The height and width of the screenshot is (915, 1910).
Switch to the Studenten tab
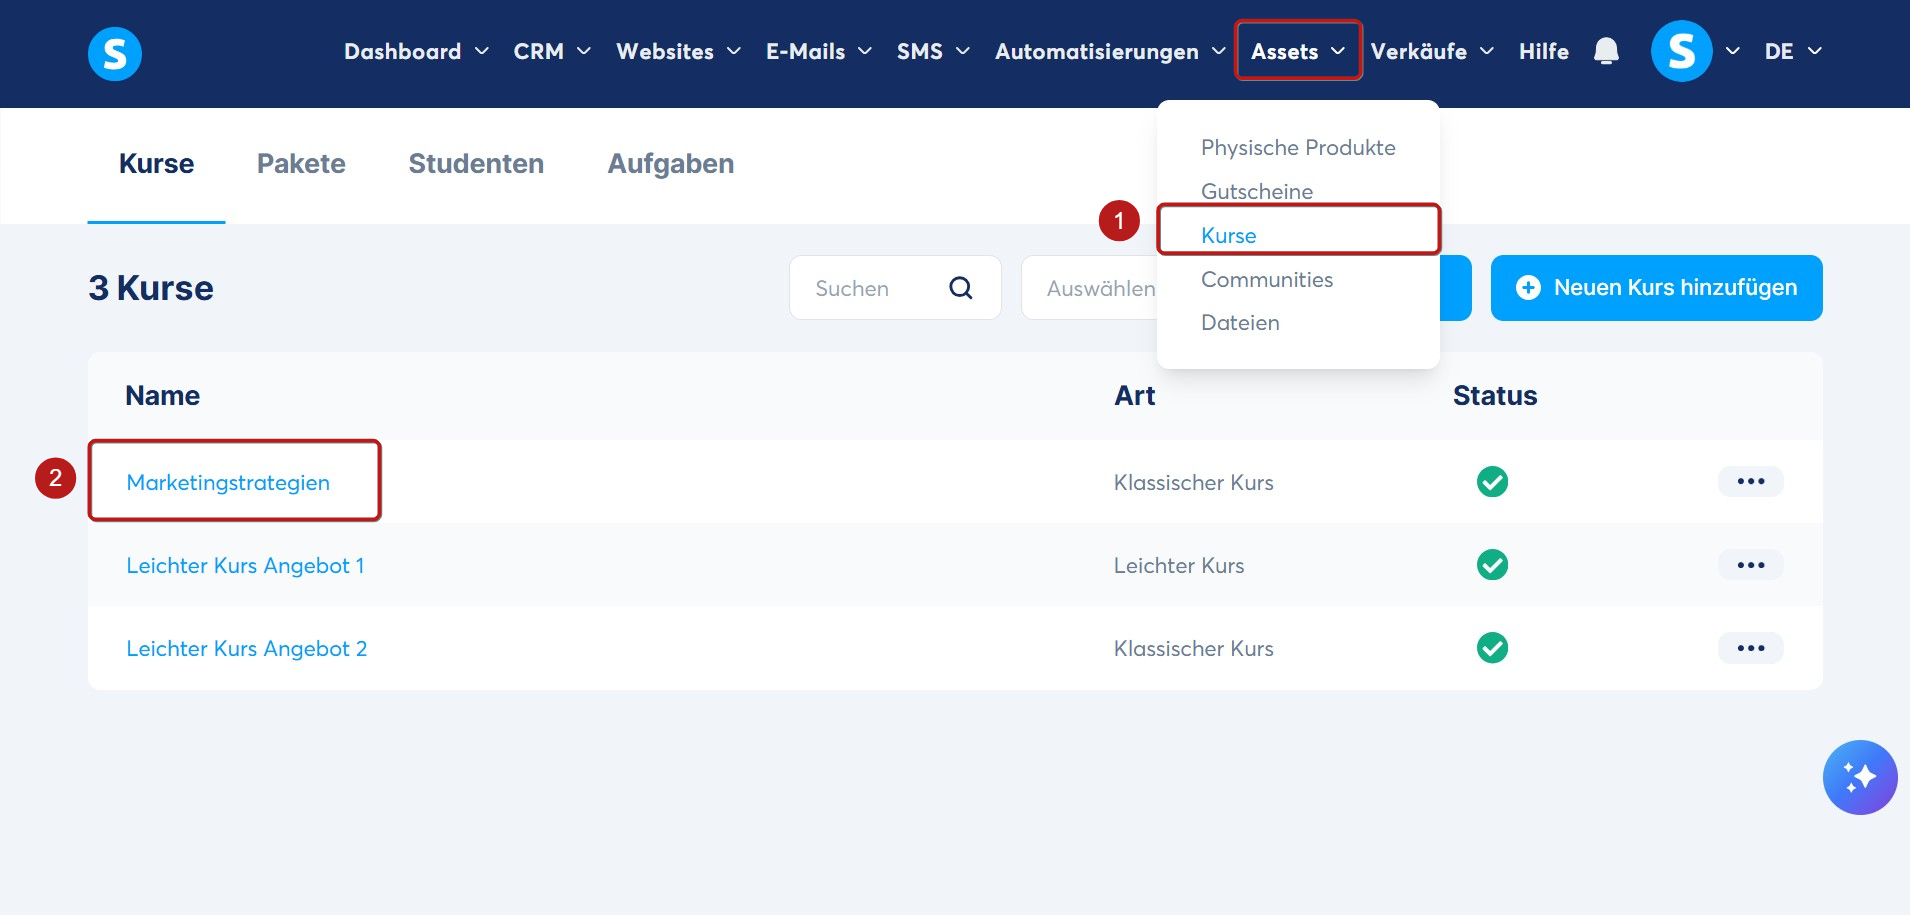(x=476, y=164)
